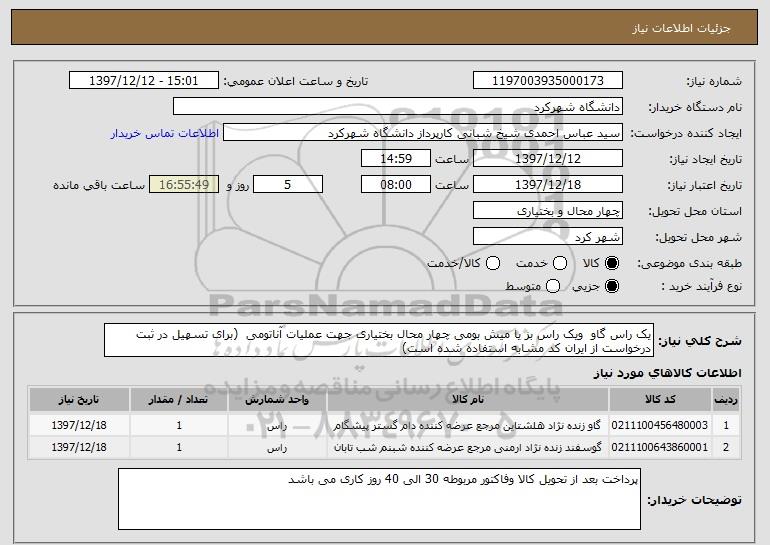Click the اطلاعات کالاهای مورد نیاز heading

pyautogui.click(x=668, y=373)
